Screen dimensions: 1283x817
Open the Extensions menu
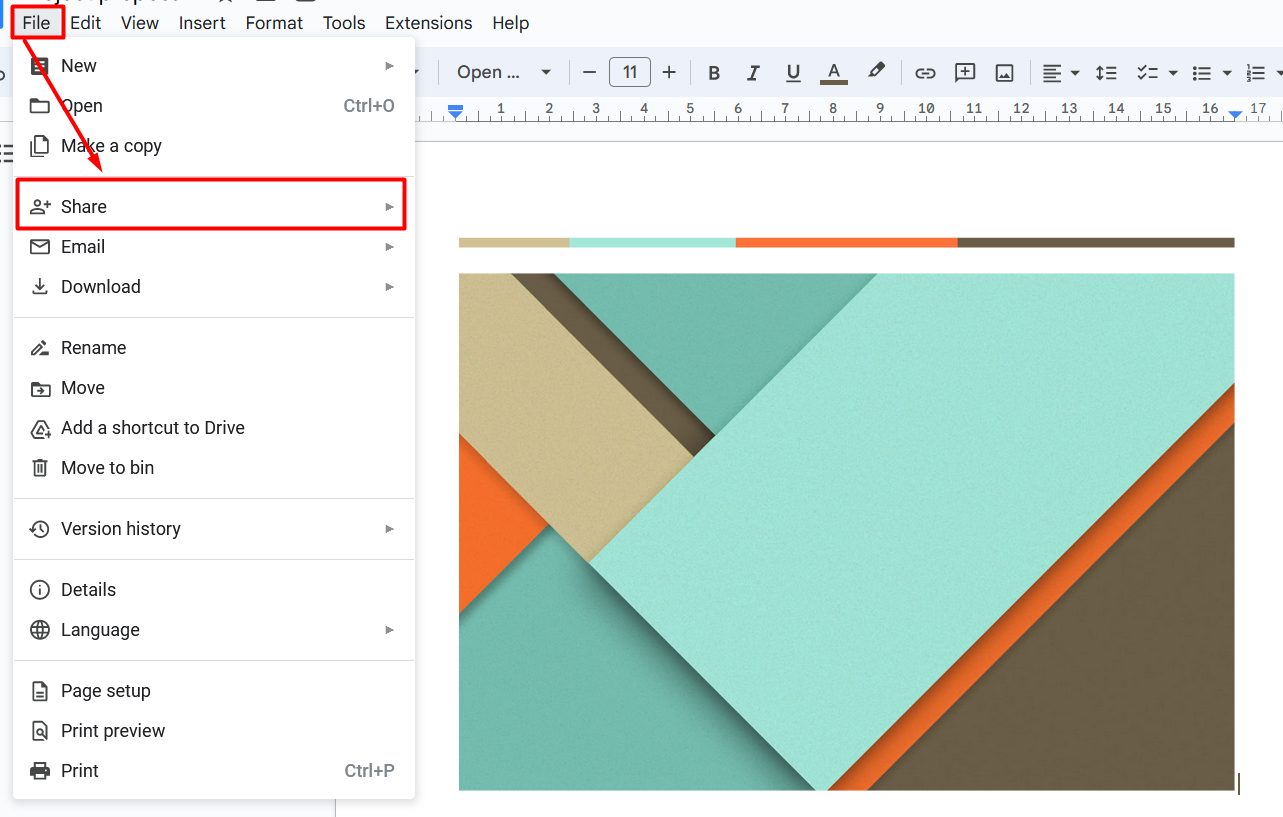point(428,22)
